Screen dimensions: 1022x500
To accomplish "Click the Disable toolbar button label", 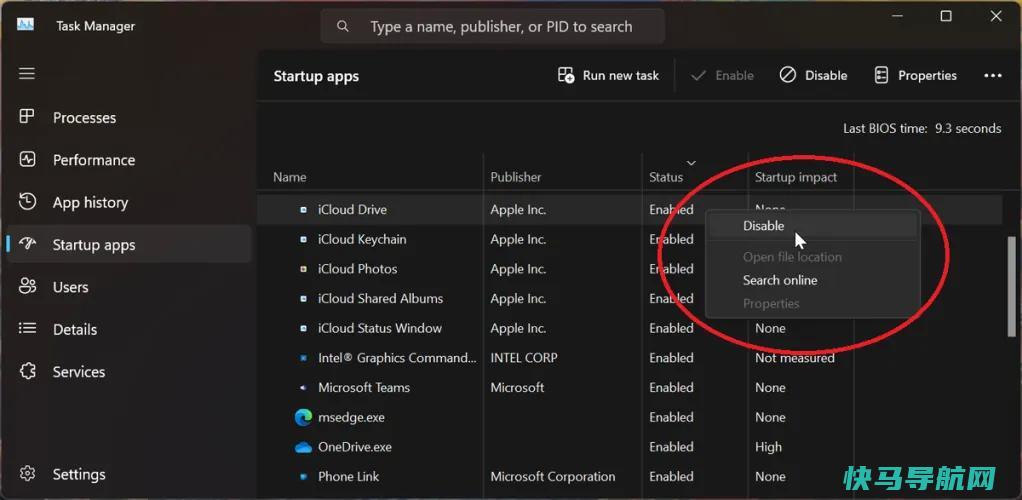I will click(826, 76).
